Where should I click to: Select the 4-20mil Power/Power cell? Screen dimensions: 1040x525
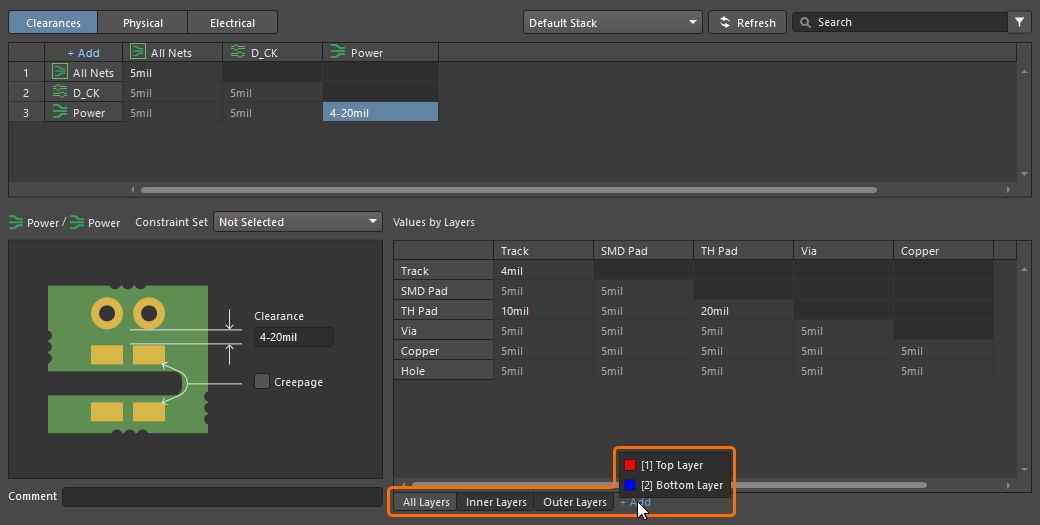pyautogui.click(x=380, y=112)
